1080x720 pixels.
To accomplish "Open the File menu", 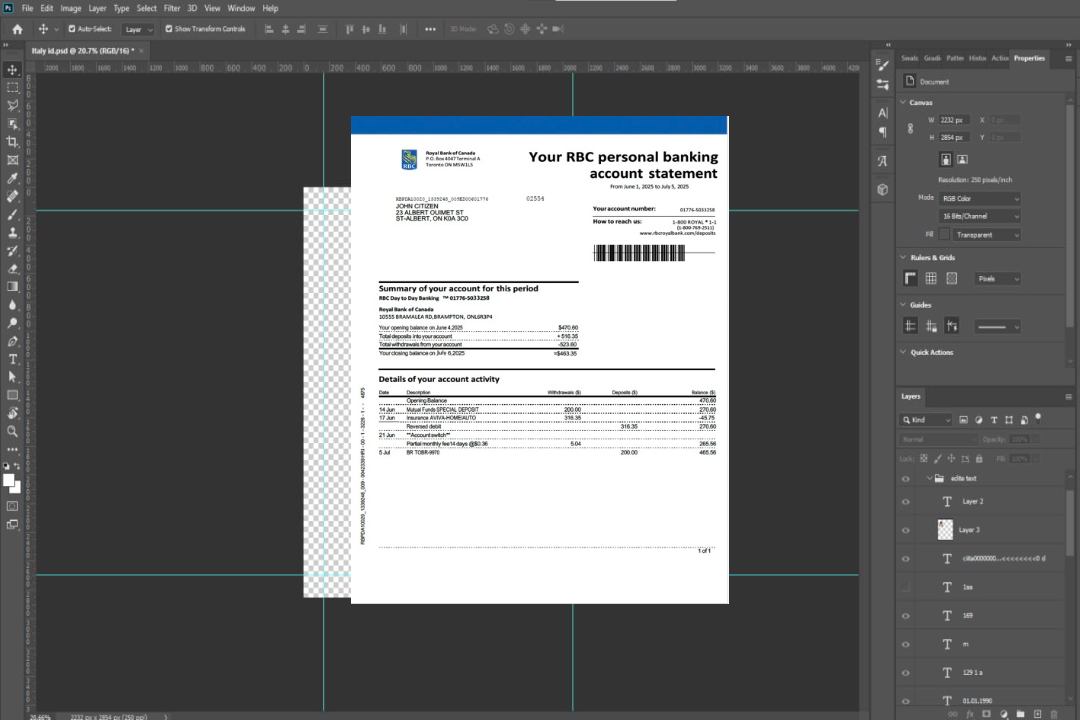I will [x=28, y=8].
